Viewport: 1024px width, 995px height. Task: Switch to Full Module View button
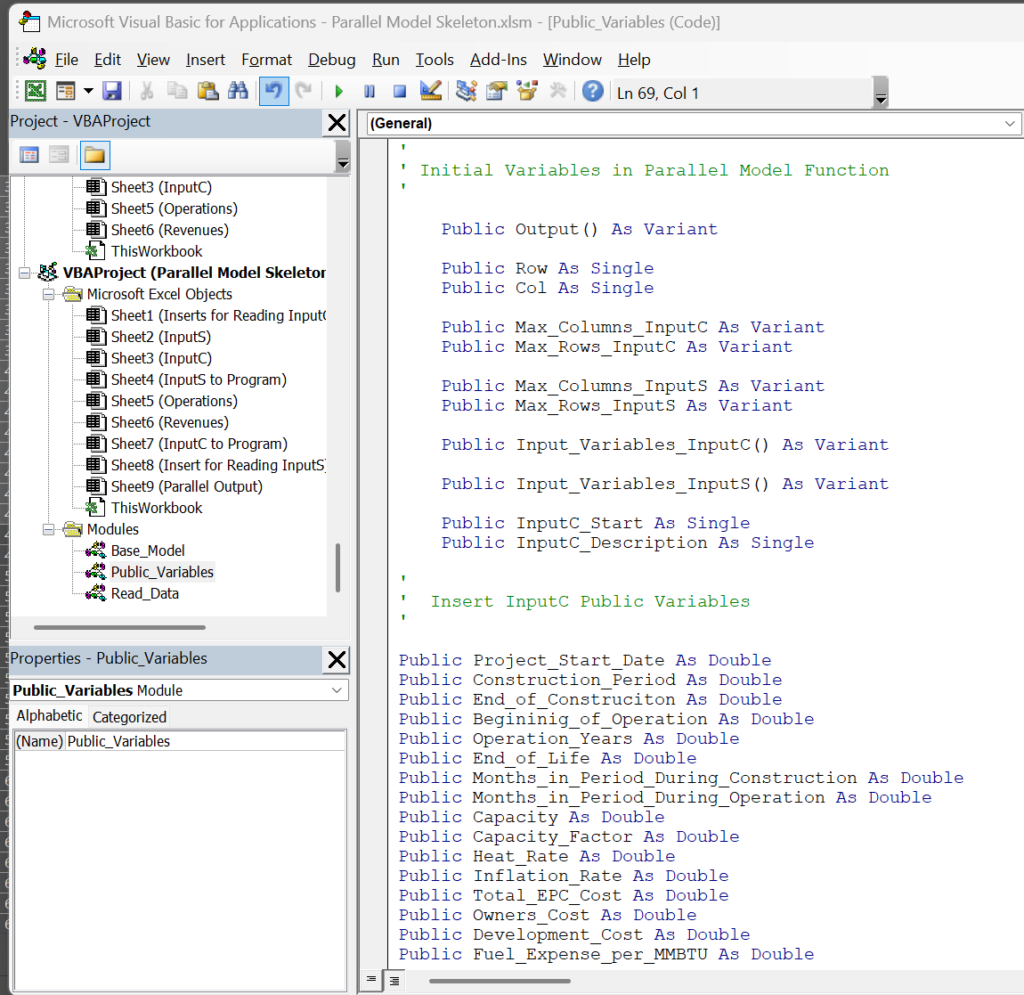(x=394, y=980)
